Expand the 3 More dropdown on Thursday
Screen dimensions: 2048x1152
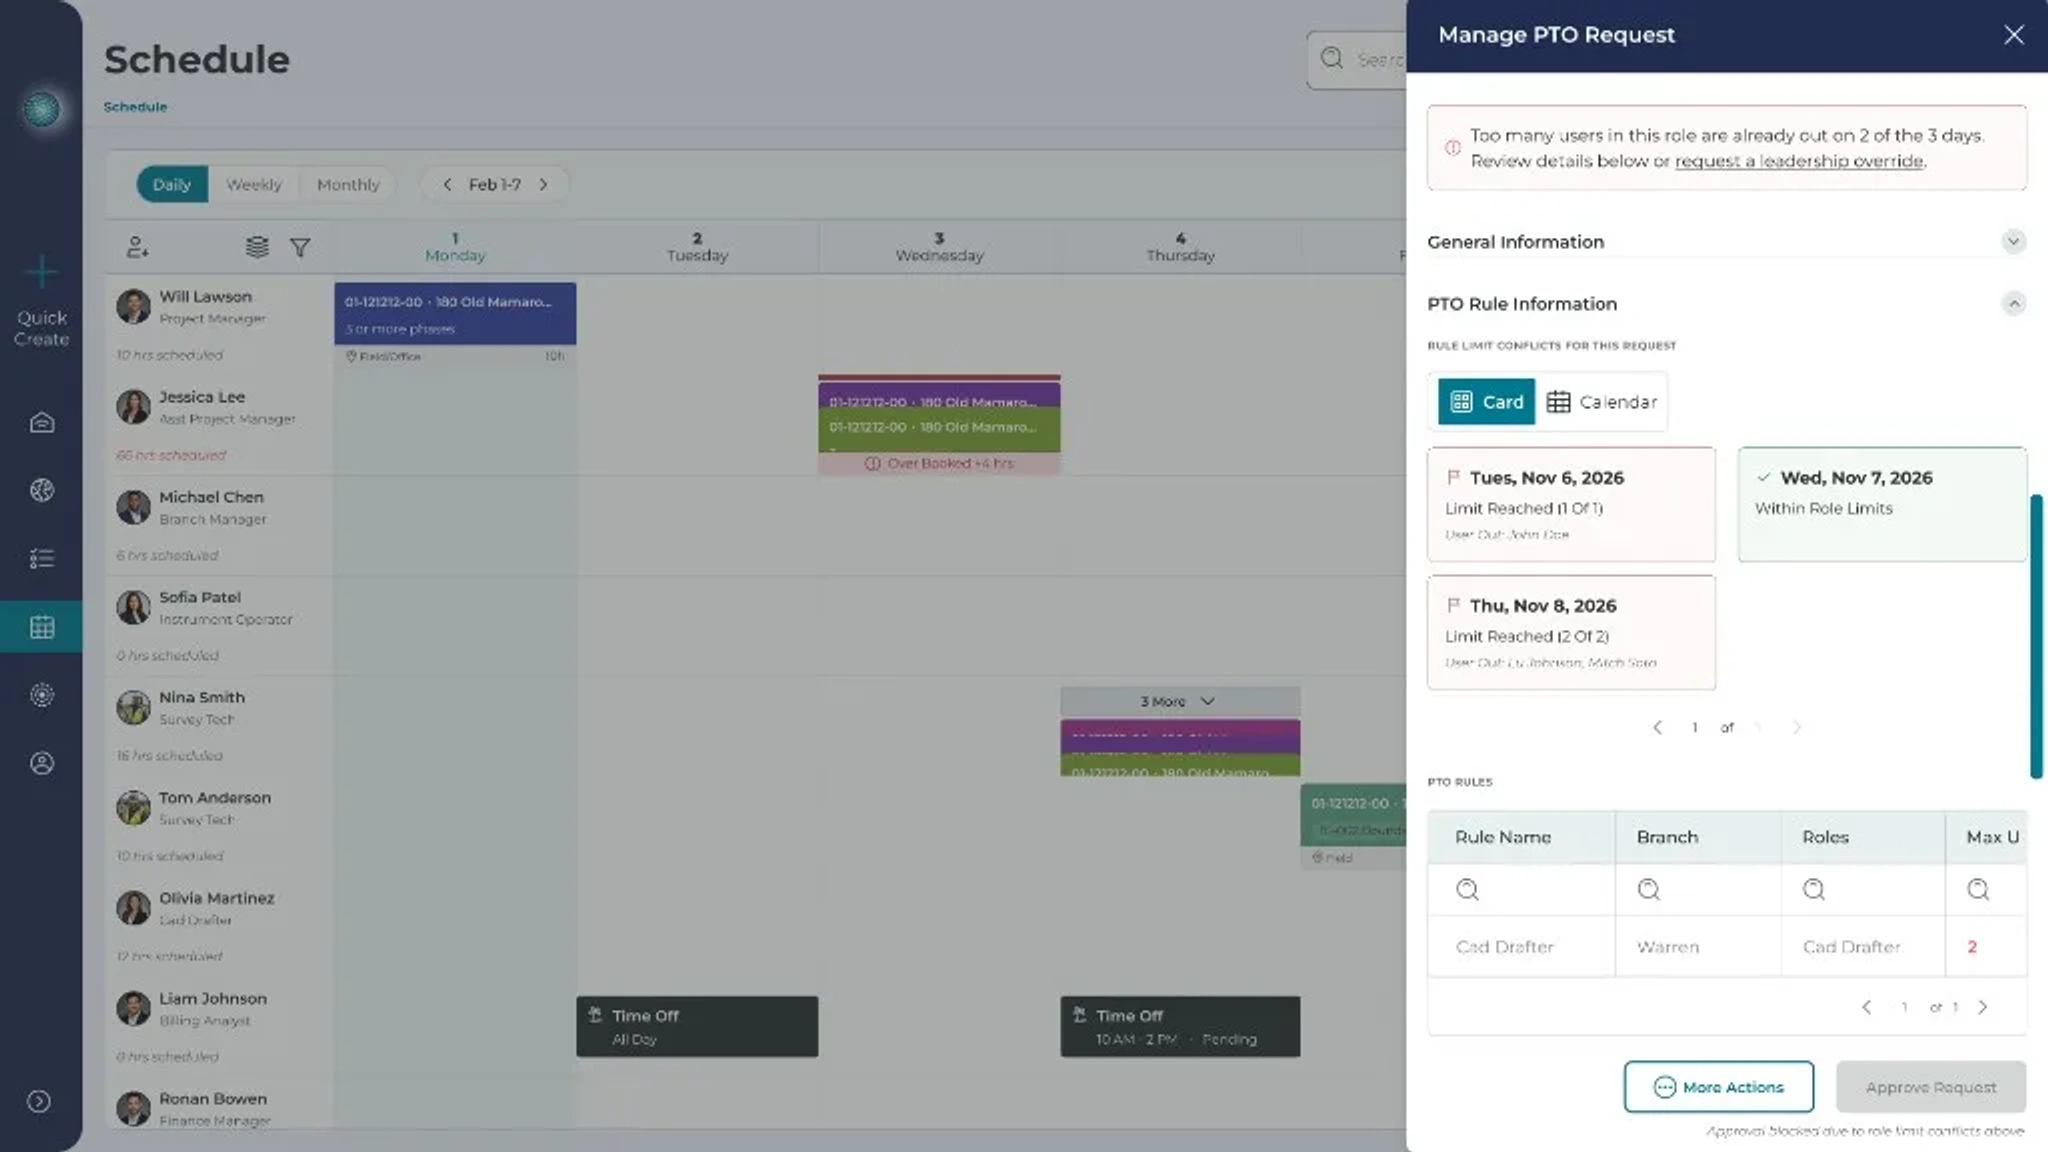1180,701
